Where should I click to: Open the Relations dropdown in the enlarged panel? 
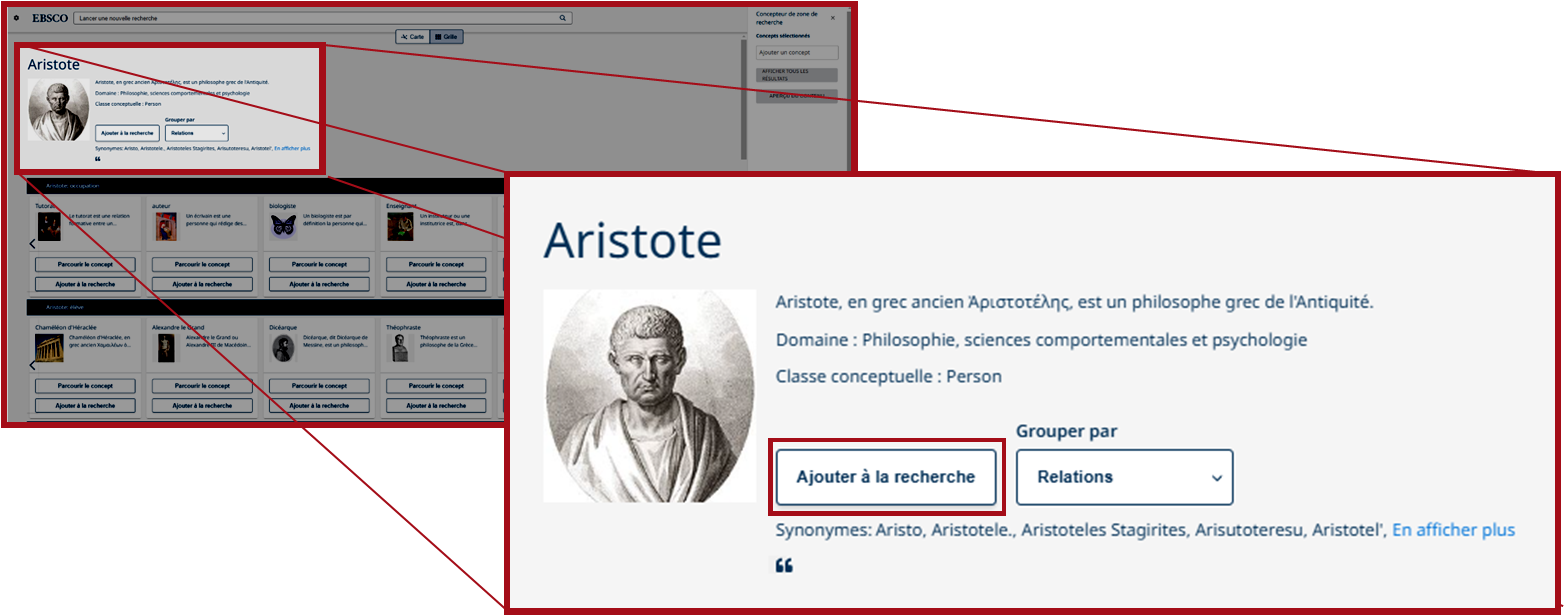click(1124, 477)
